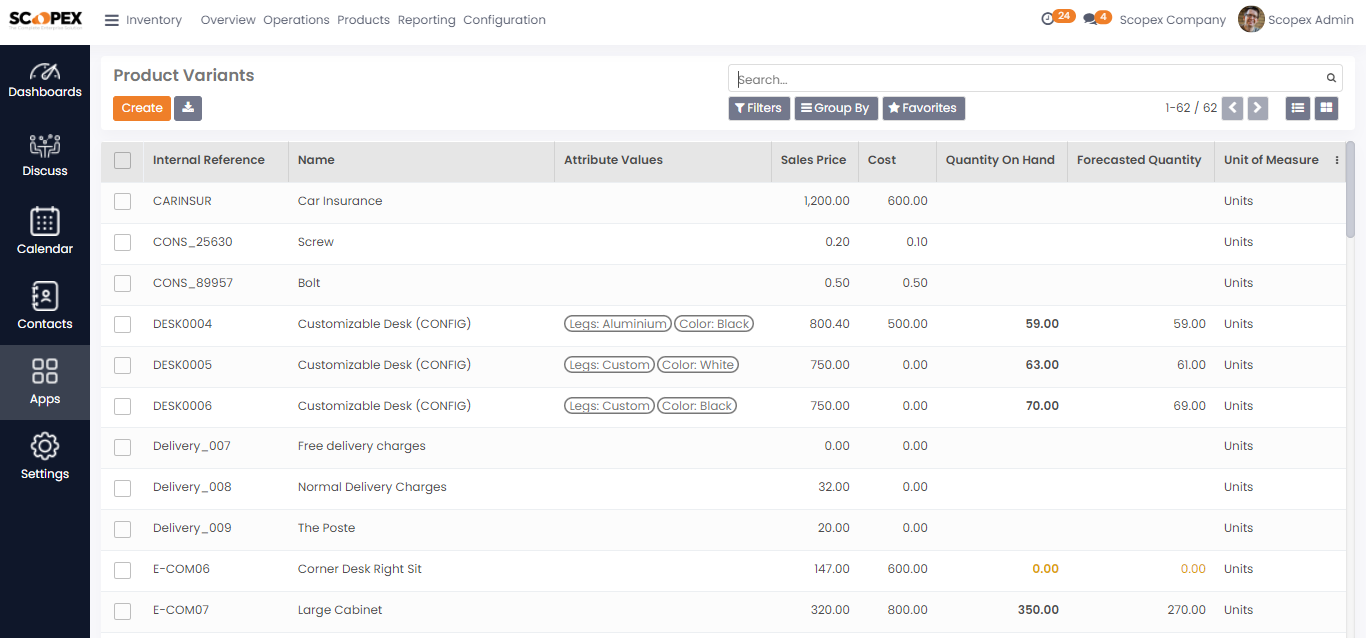Click the download export icon button
The height and width of the screenshot is (638, 1366).
point(188,108)
